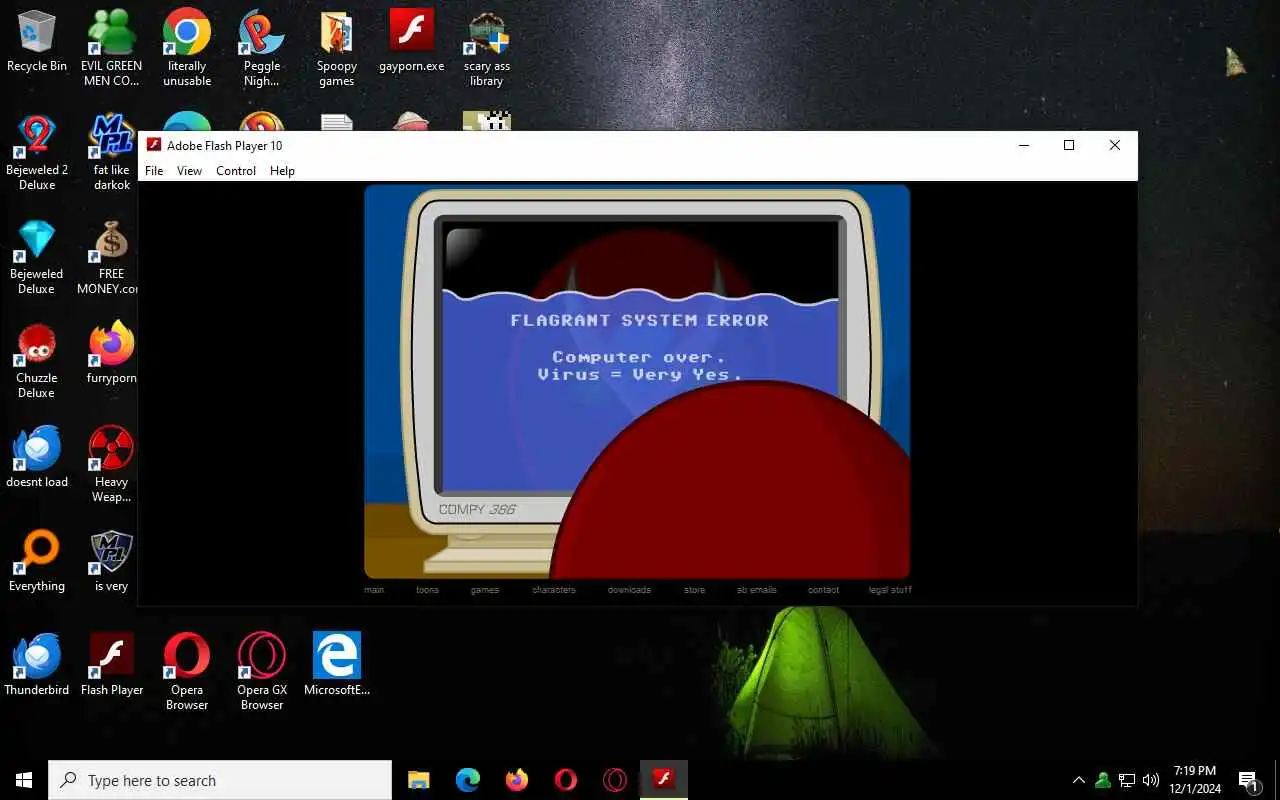Image resolution: width=1280 pixels, height=800 pixels.
Task: Launch the Bejeweled Deluxe diamond icon
Action: [37, 256]
